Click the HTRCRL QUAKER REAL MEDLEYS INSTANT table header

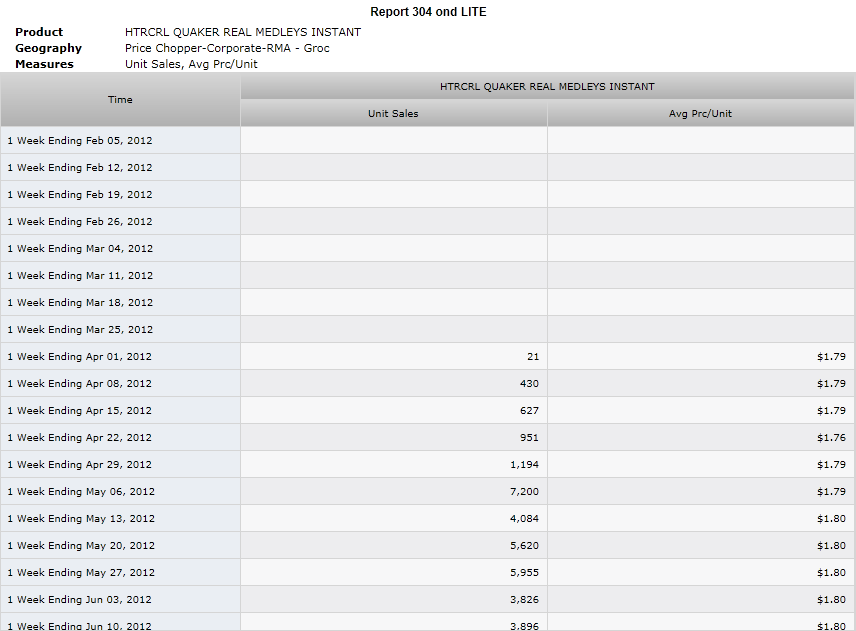coord(547,86)
